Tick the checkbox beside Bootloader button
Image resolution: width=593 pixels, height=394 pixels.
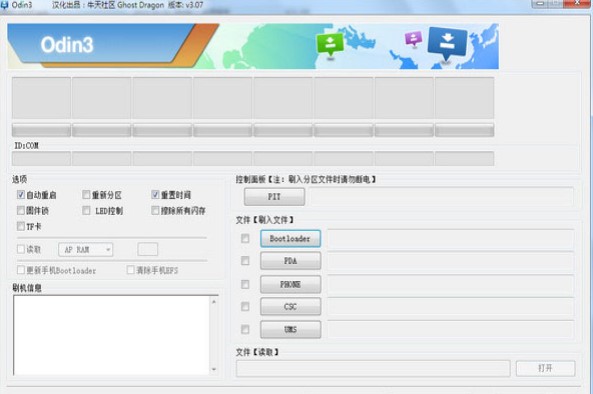245,238
